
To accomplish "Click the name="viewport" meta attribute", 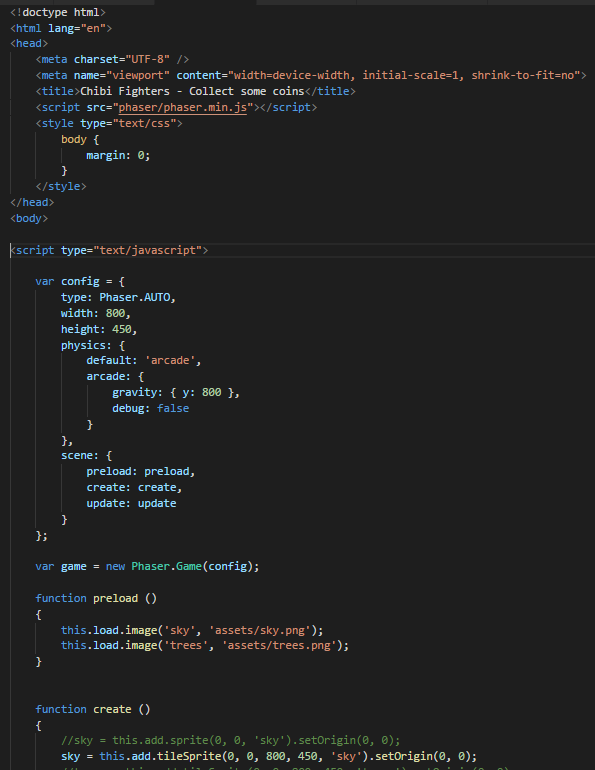I will point(122,75).
